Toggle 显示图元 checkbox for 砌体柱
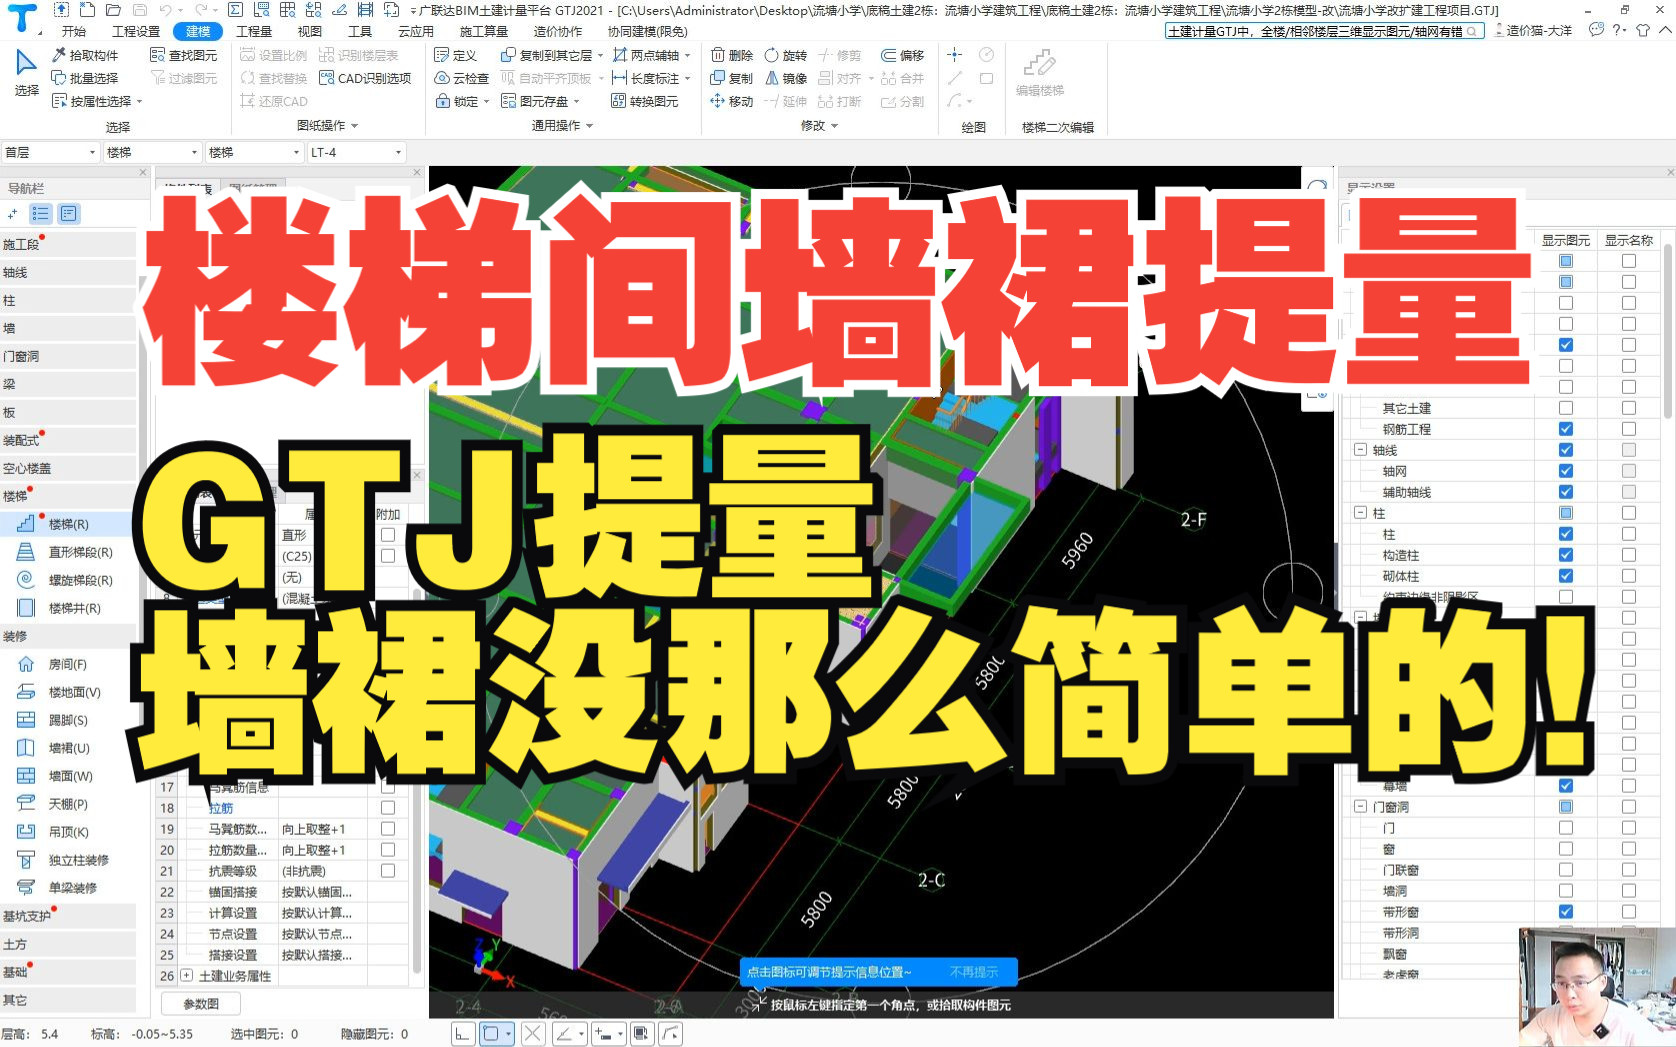The height and width of the screenshot is (1047, 1676). point(1565,576)
